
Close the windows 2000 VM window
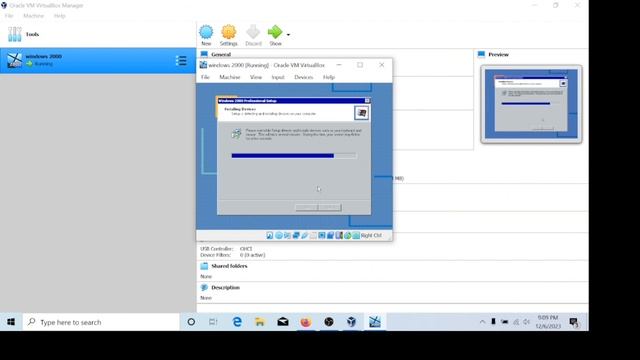[x=382, y=65]
